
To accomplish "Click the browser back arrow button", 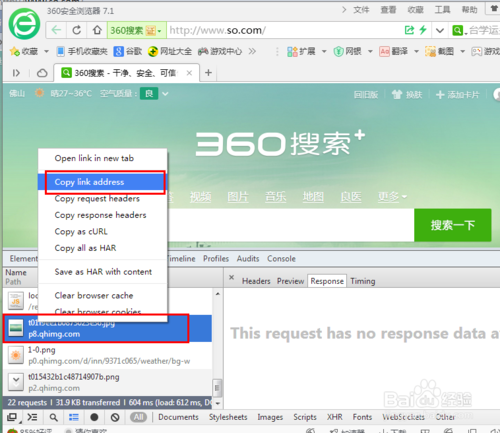I will click(x=56, y=30).
